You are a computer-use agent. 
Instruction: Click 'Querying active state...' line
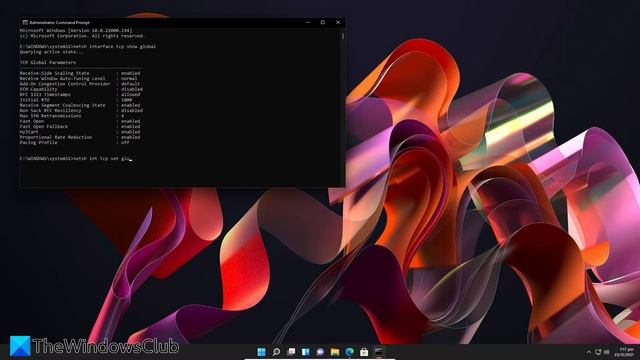pos(51,52)
